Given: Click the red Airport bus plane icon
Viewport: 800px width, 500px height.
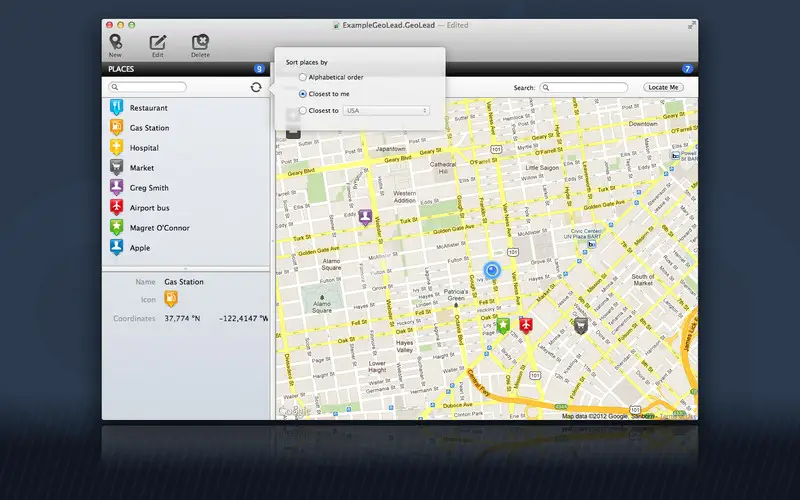Looking at the screenshot, I should point(116,207).
